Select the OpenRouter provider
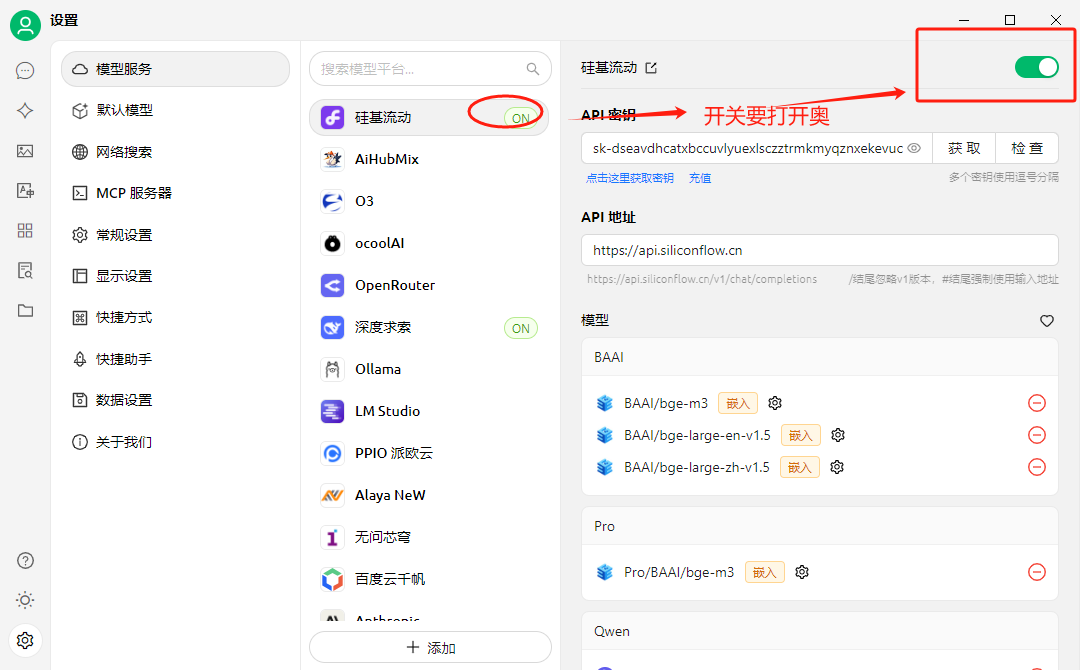This screenshot has width=1080, height=670. coord(429,285)
